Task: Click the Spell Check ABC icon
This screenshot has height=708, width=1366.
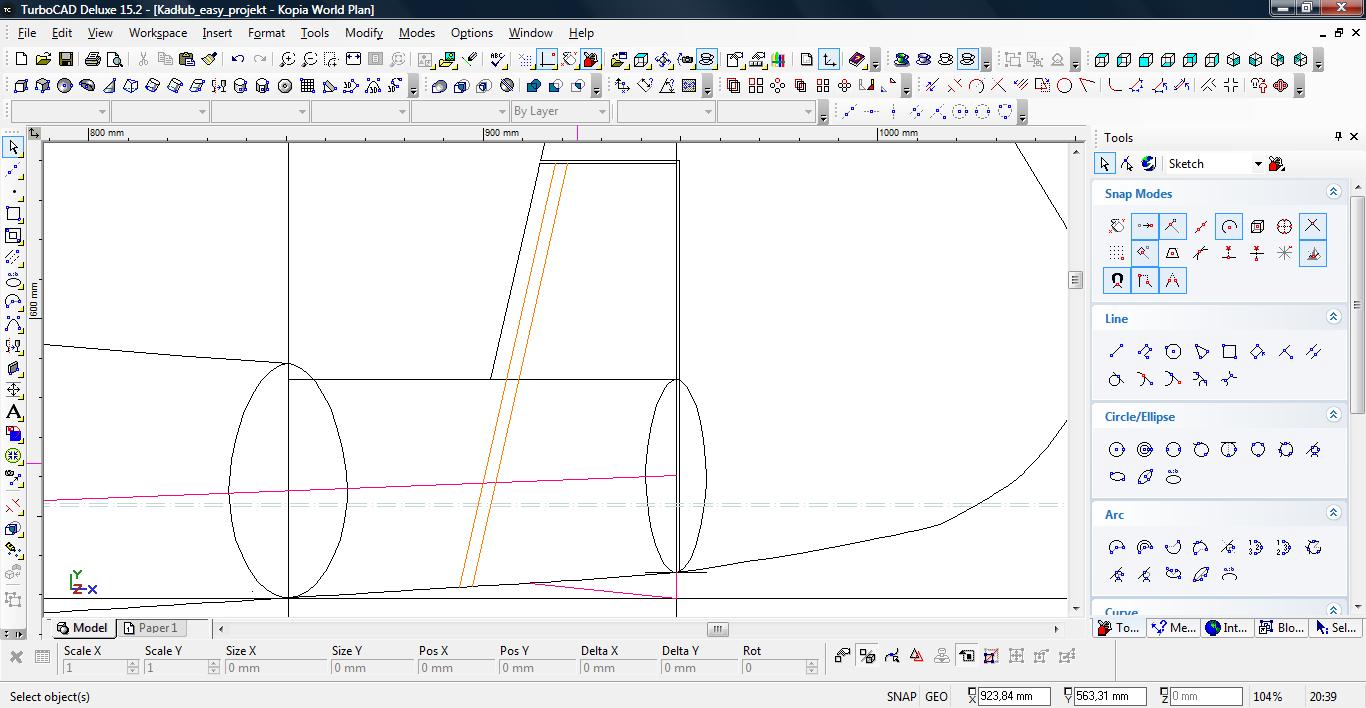Action: coord(498,60)
